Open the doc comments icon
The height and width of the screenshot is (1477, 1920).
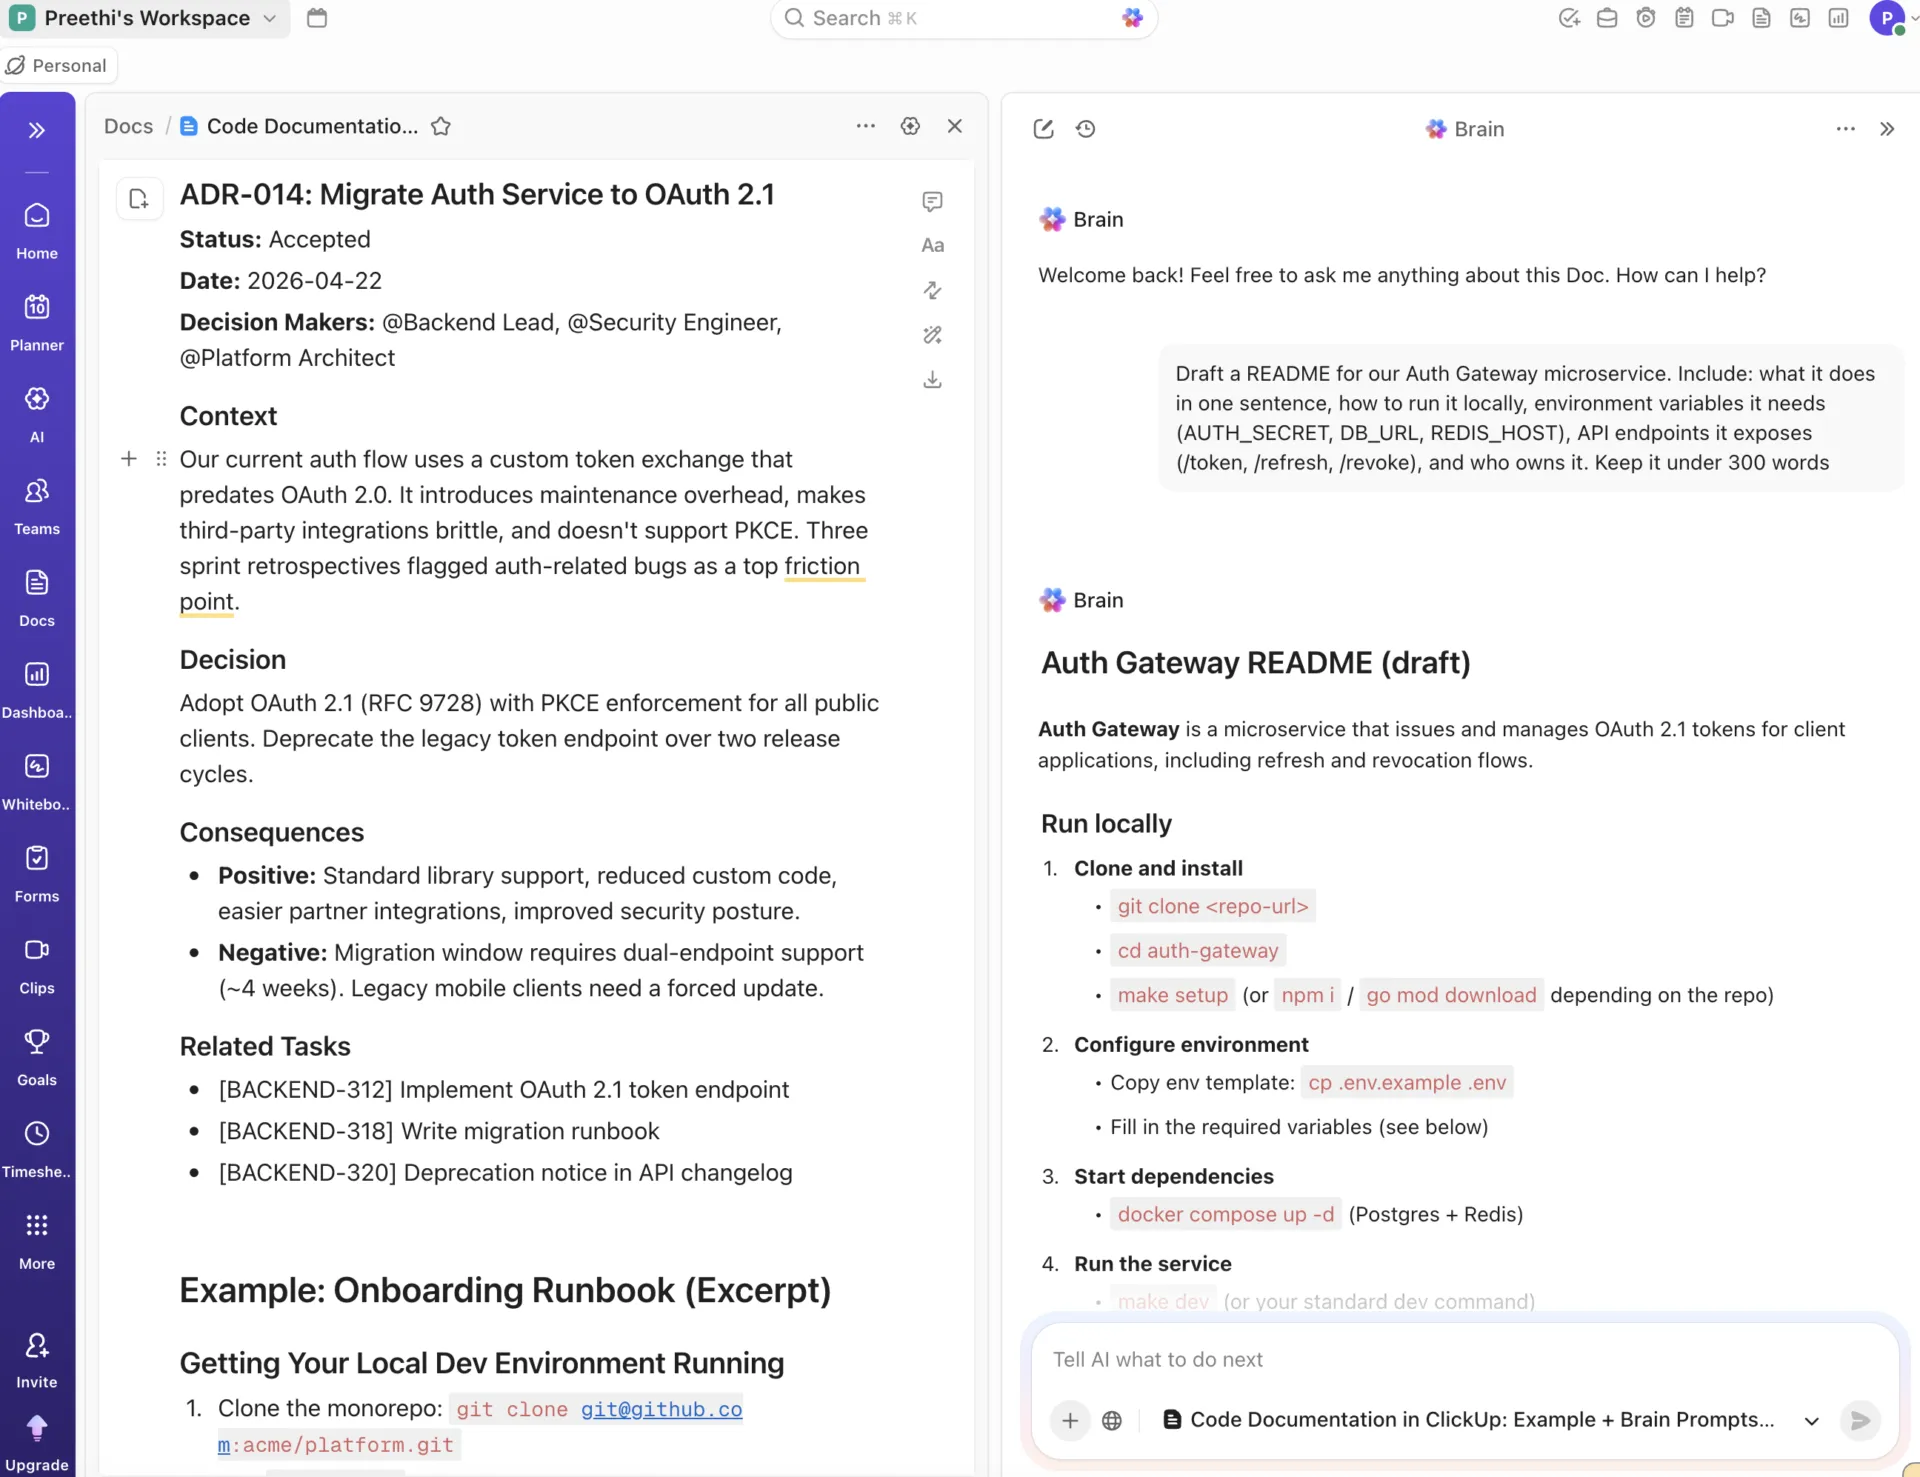click(x=932, y=201)
